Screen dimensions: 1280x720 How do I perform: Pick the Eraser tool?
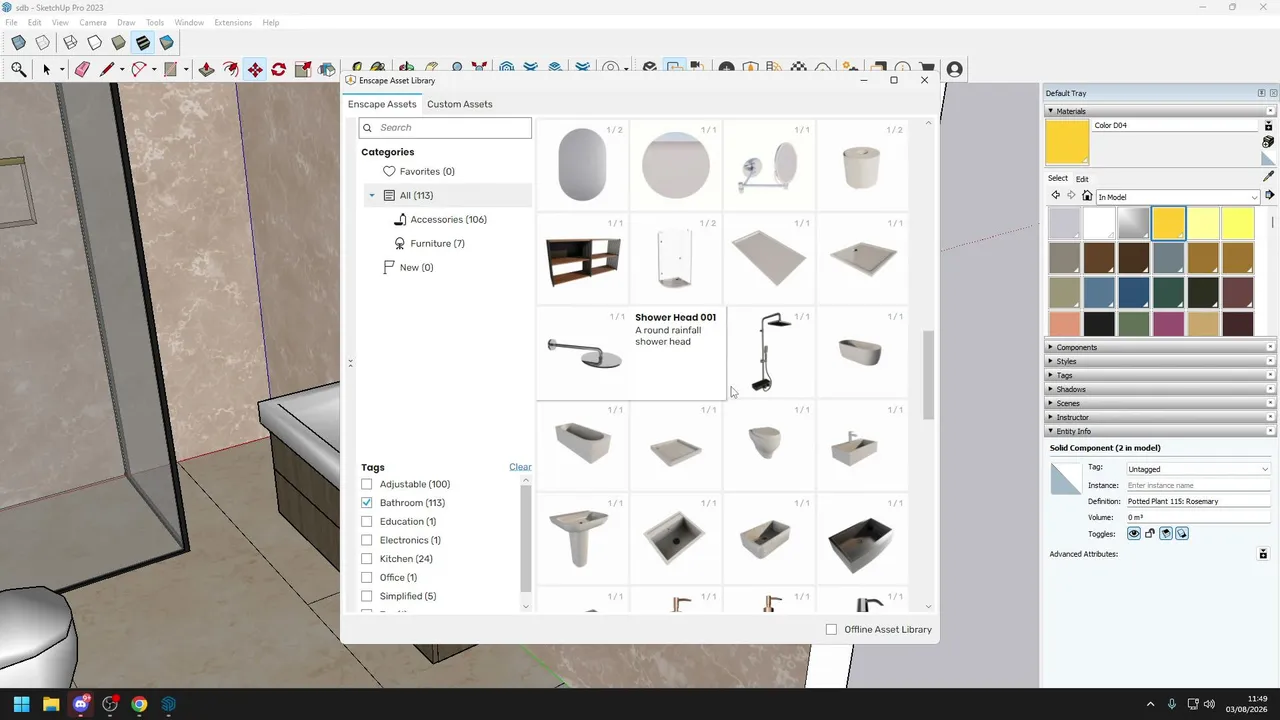click(x=82, y=69)
